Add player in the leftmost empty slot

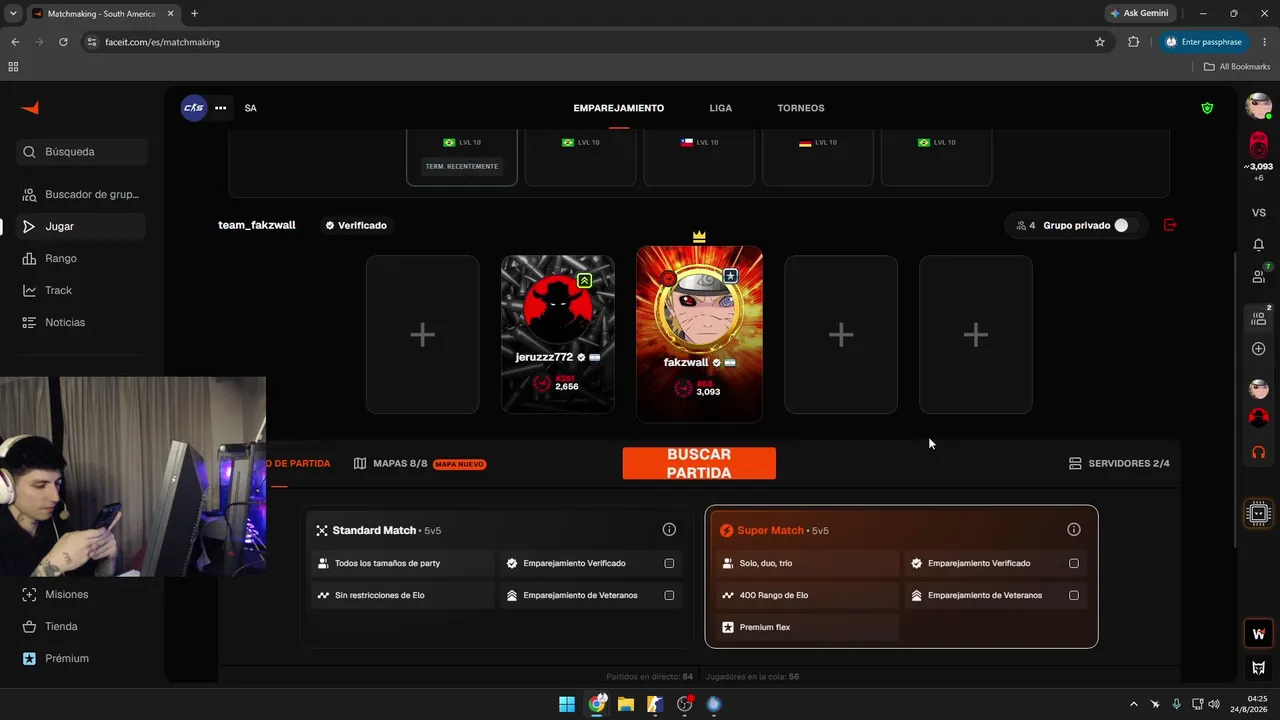[x=422, y=334]
